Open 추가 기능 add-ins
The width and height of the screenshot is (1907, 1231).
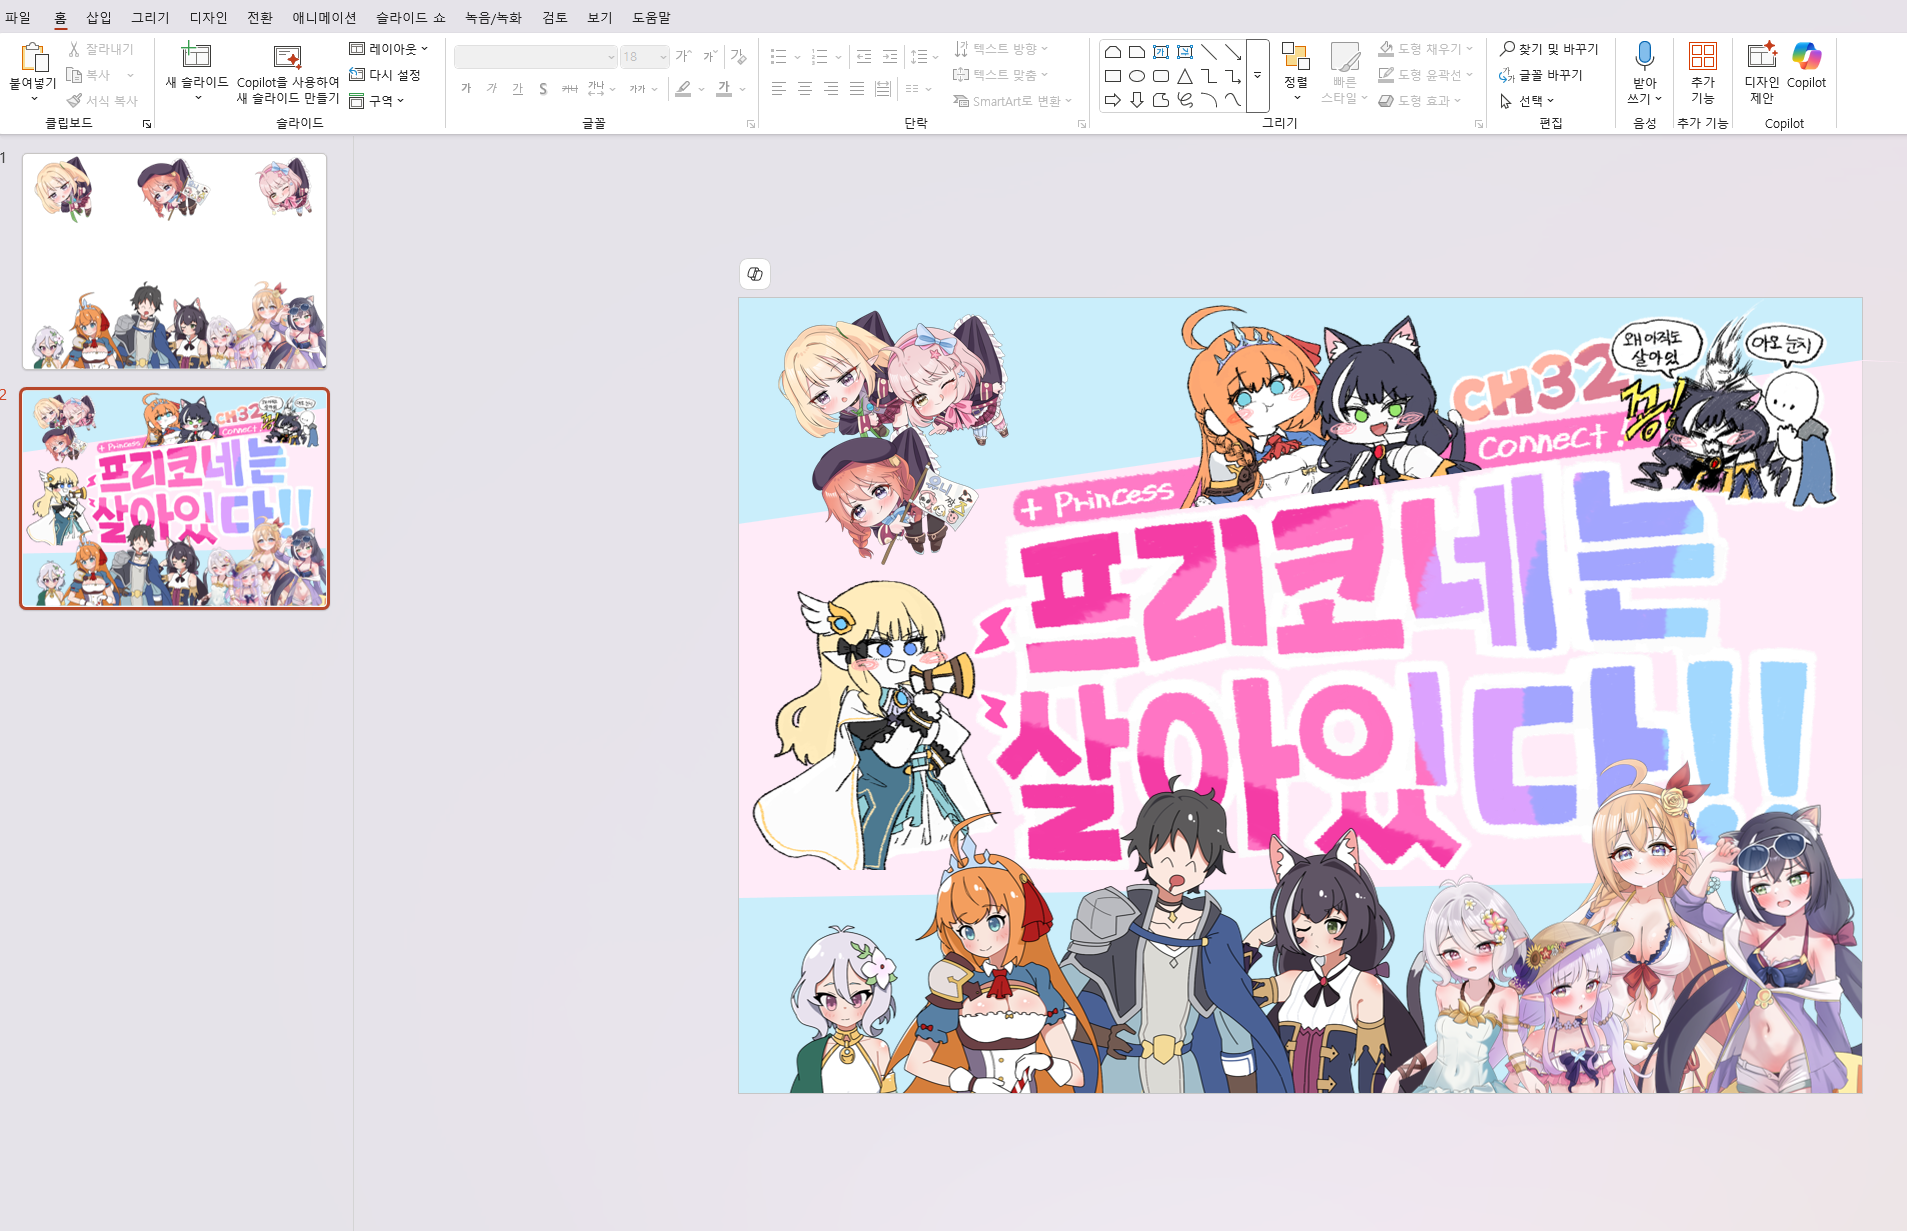(x=1702, y=72)
